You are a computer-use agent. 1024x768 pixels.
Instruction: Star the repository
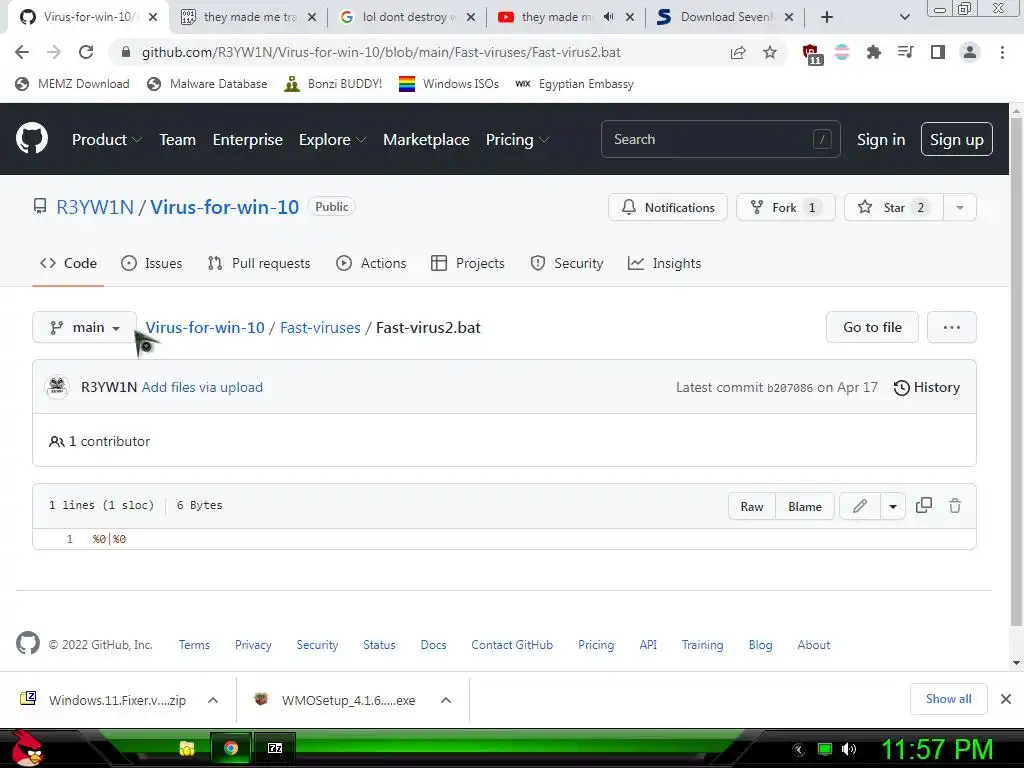tap(893, 207)
